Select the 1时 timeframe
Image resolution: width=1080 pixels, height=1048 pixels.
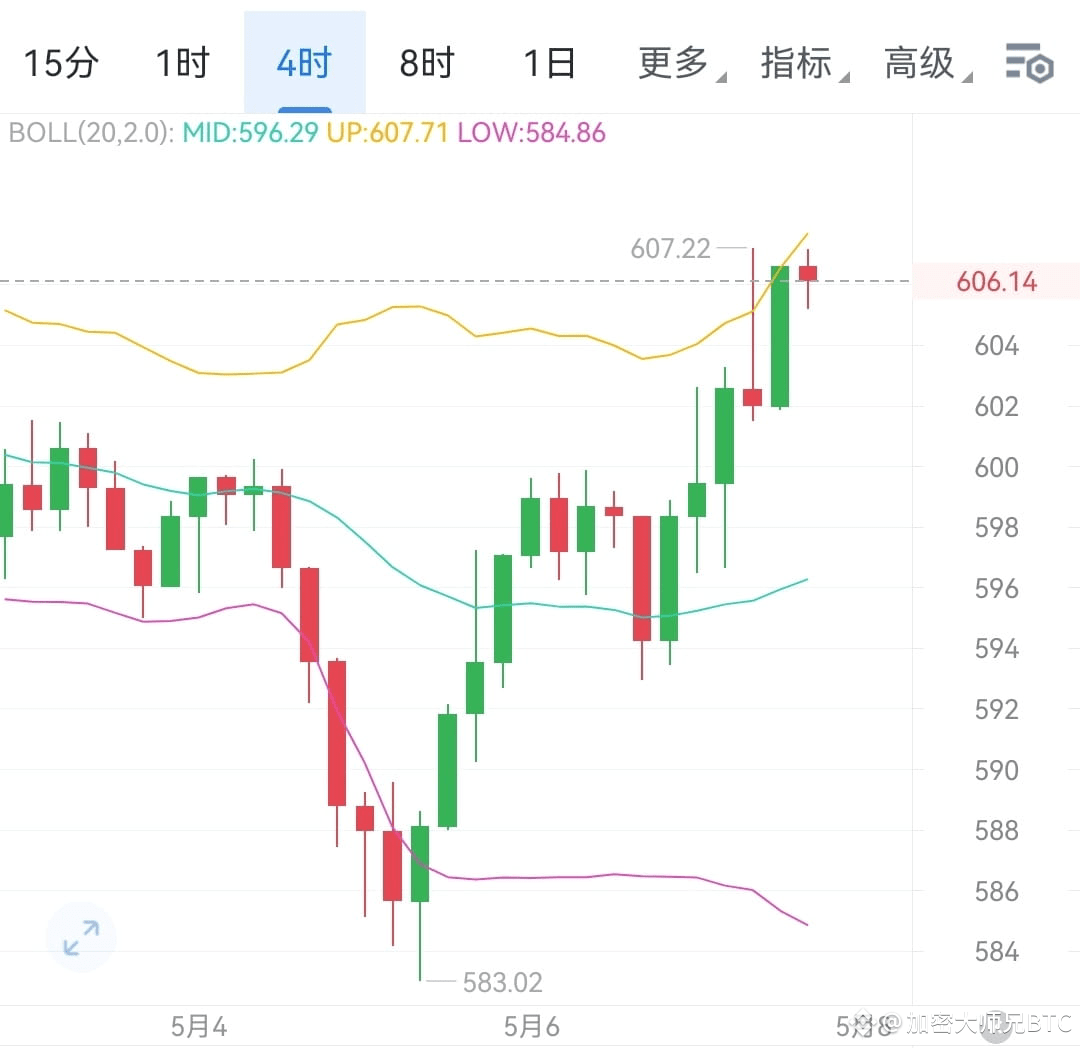click(182, 62)
